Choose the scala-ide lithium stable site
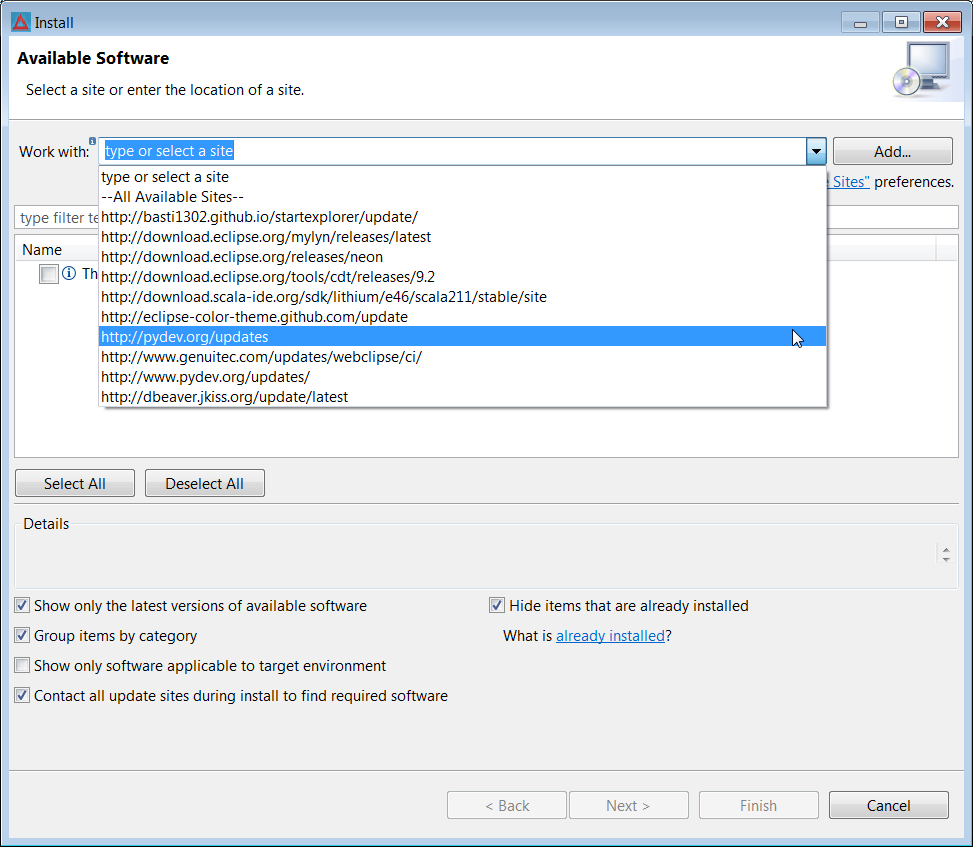 (x=462, y=297)
